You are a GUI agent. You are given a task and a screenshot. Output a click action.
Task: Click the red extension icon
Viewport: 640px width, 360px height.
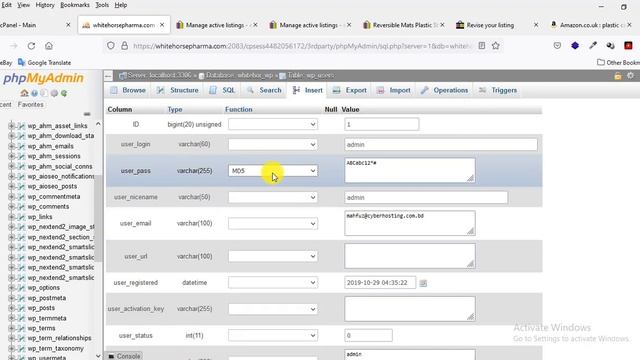(x=628, y=46)
